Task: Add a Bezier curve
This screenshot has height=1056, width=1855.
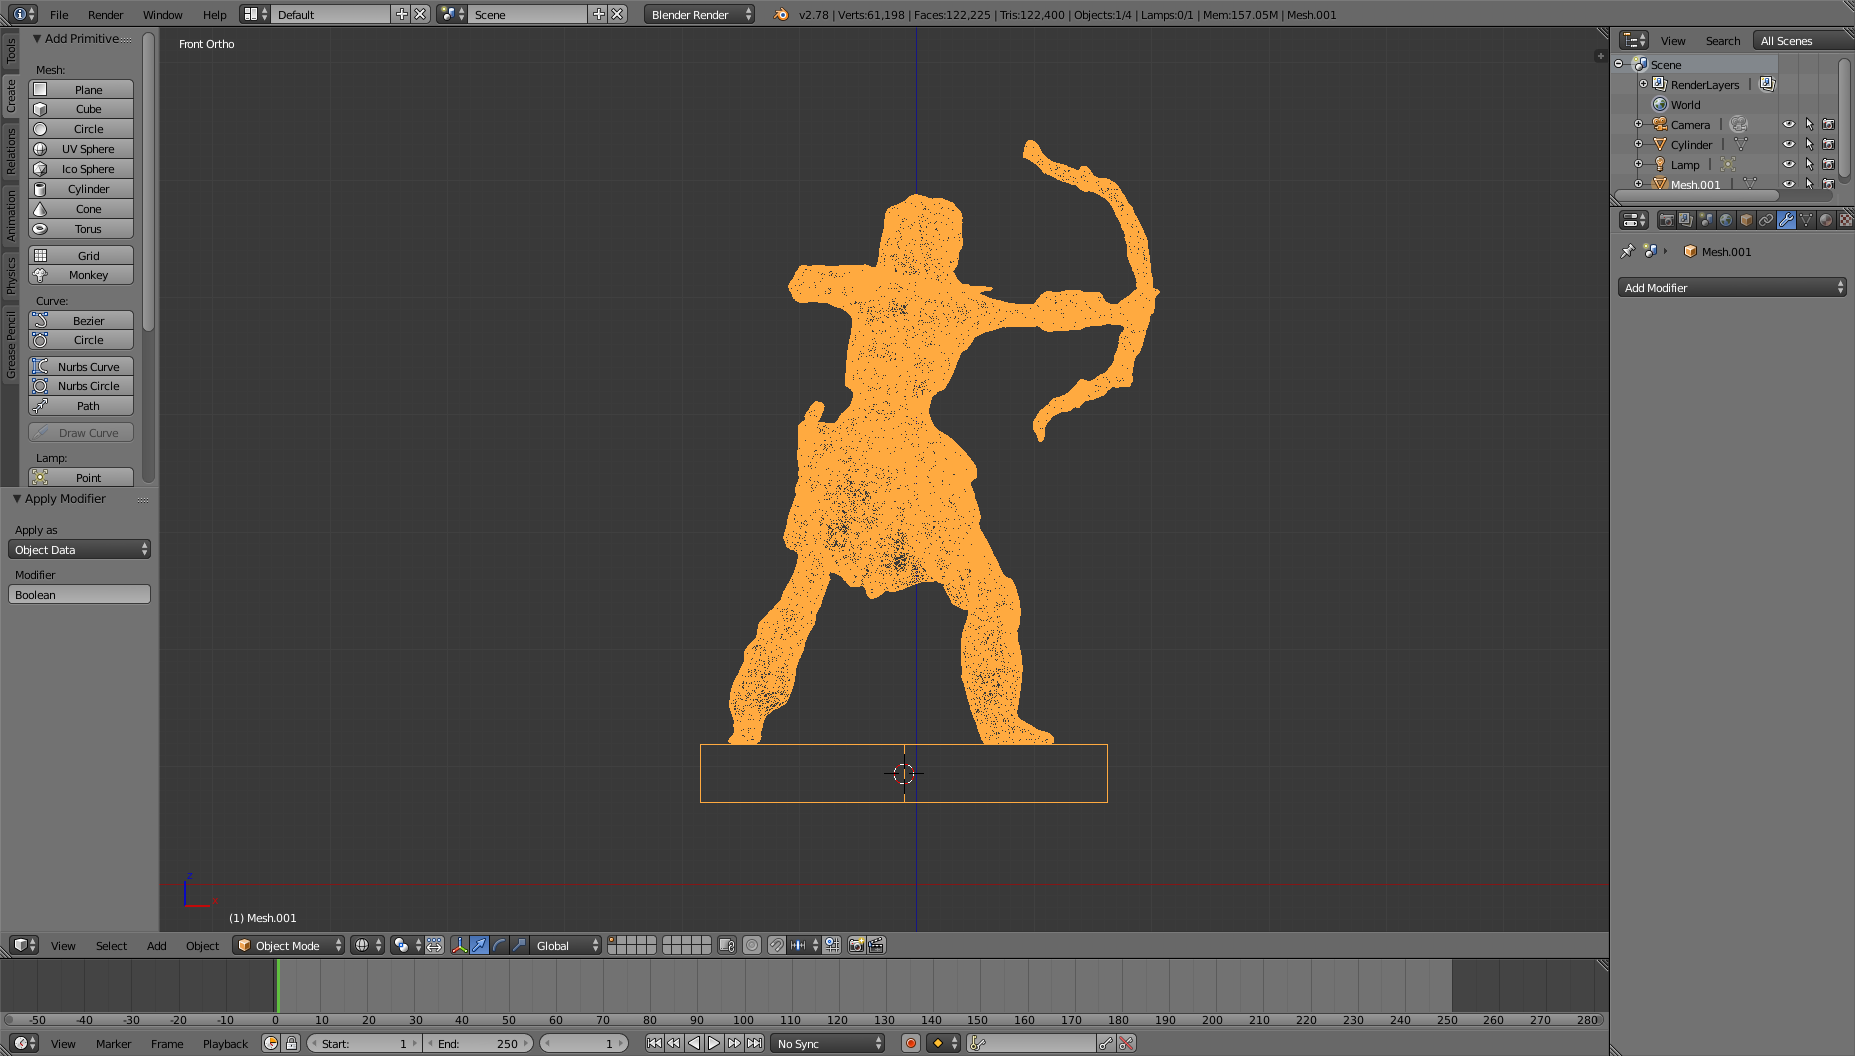Action: [81, 321]
